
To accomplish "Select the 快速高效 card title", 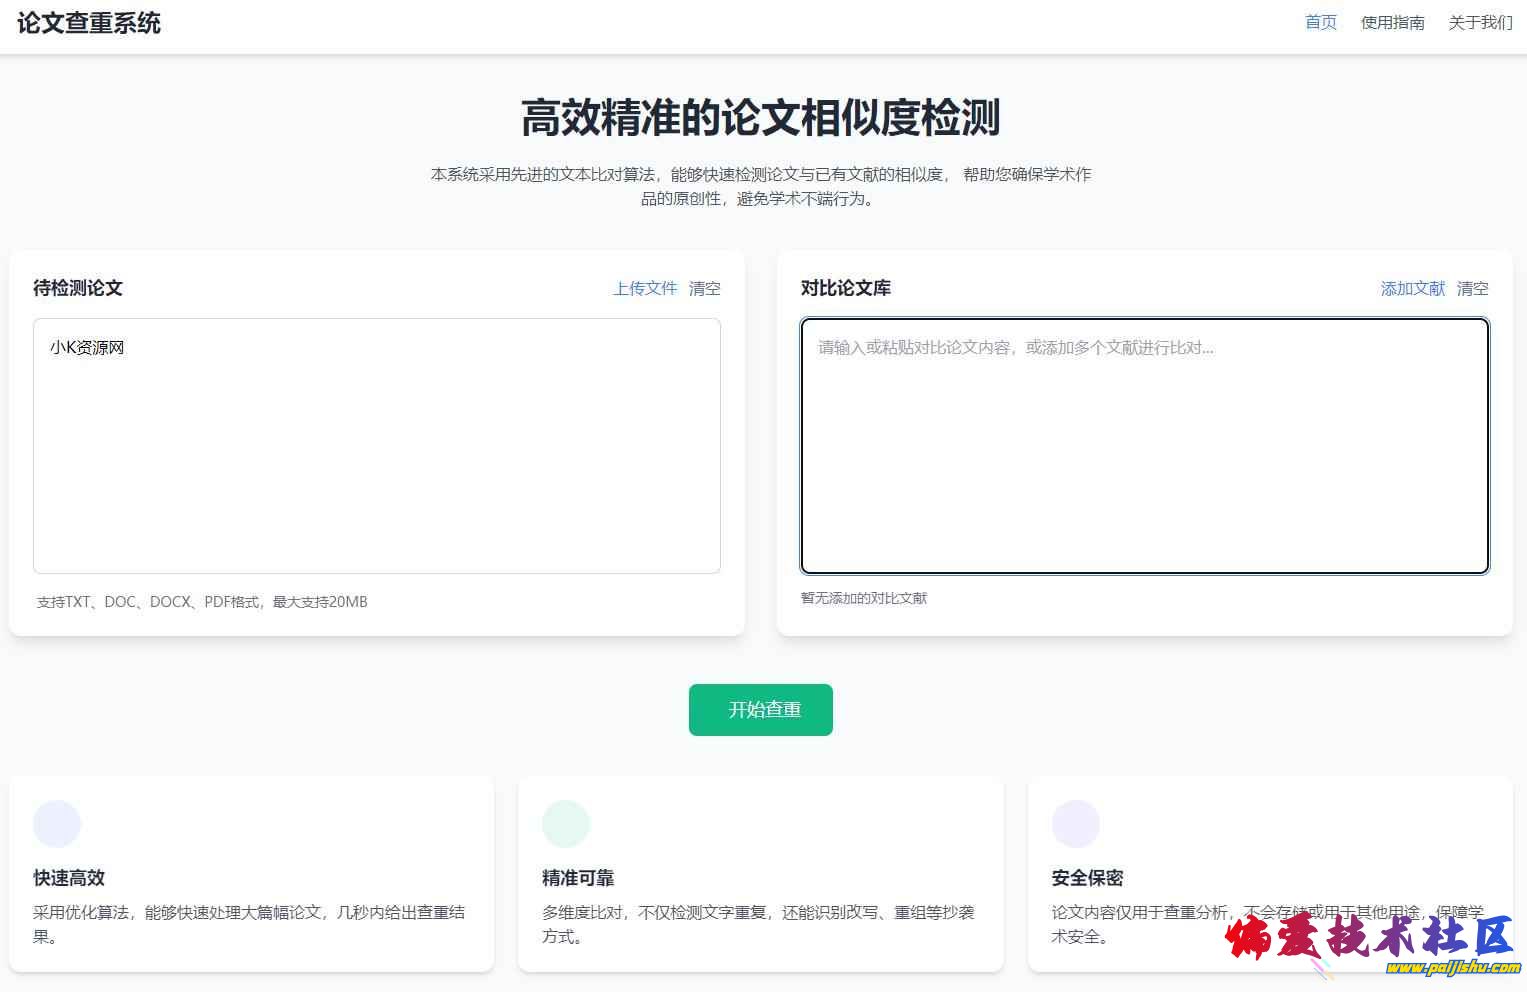I will pyautogui.click(x=69, y=878).
